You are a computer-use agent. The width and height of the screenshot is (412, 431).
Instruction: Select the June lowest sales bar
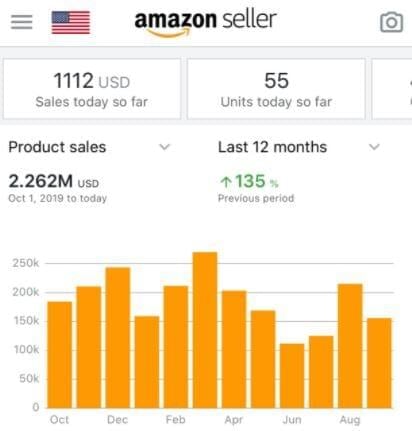click(x=292, y=376)
